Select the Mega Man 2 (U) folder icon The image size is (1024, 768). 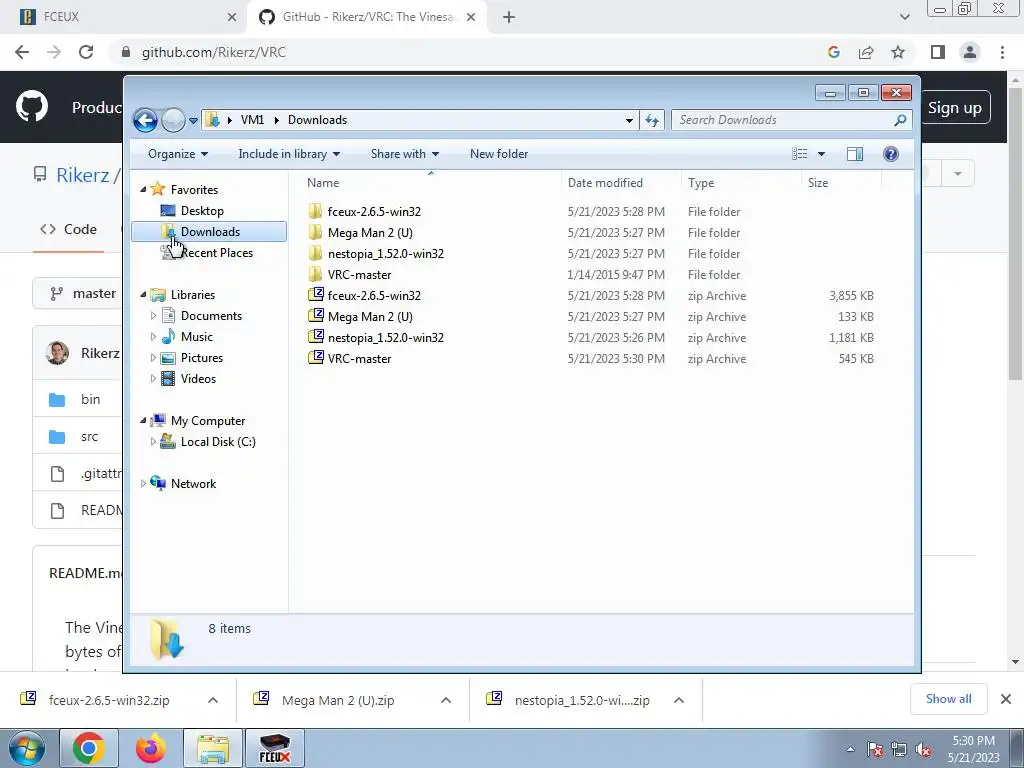315,232
